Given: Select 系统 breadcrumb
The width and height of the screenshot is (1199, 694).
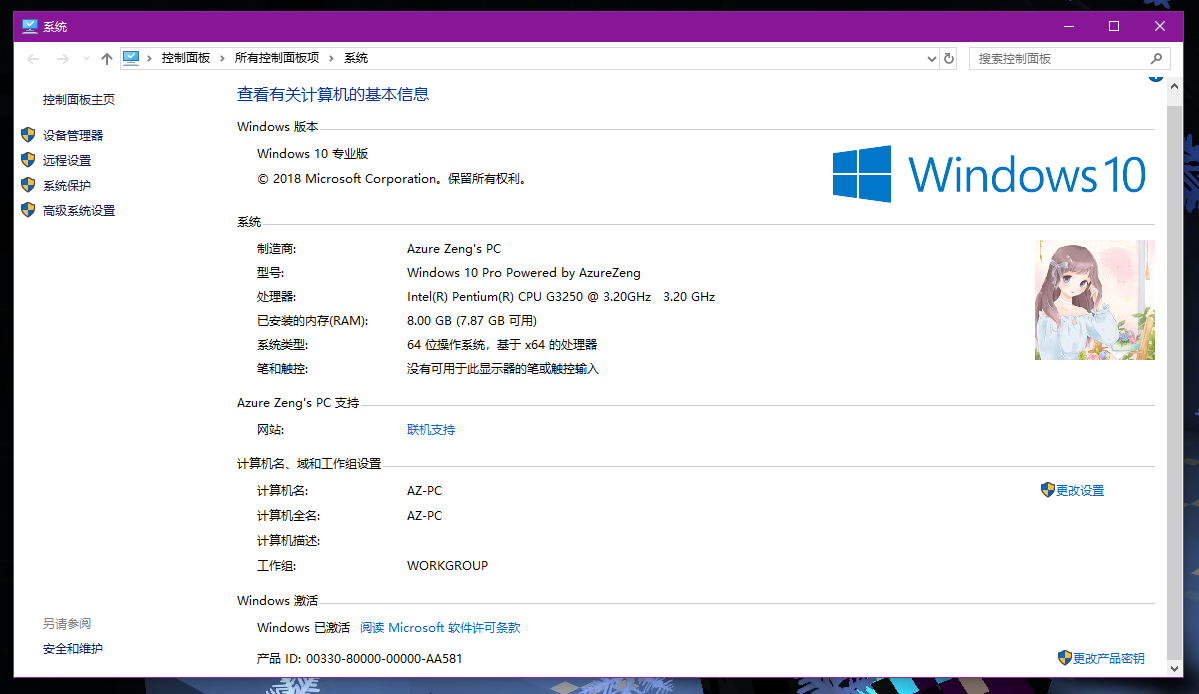Looking at the screenshot, I should tap(356, 58).
